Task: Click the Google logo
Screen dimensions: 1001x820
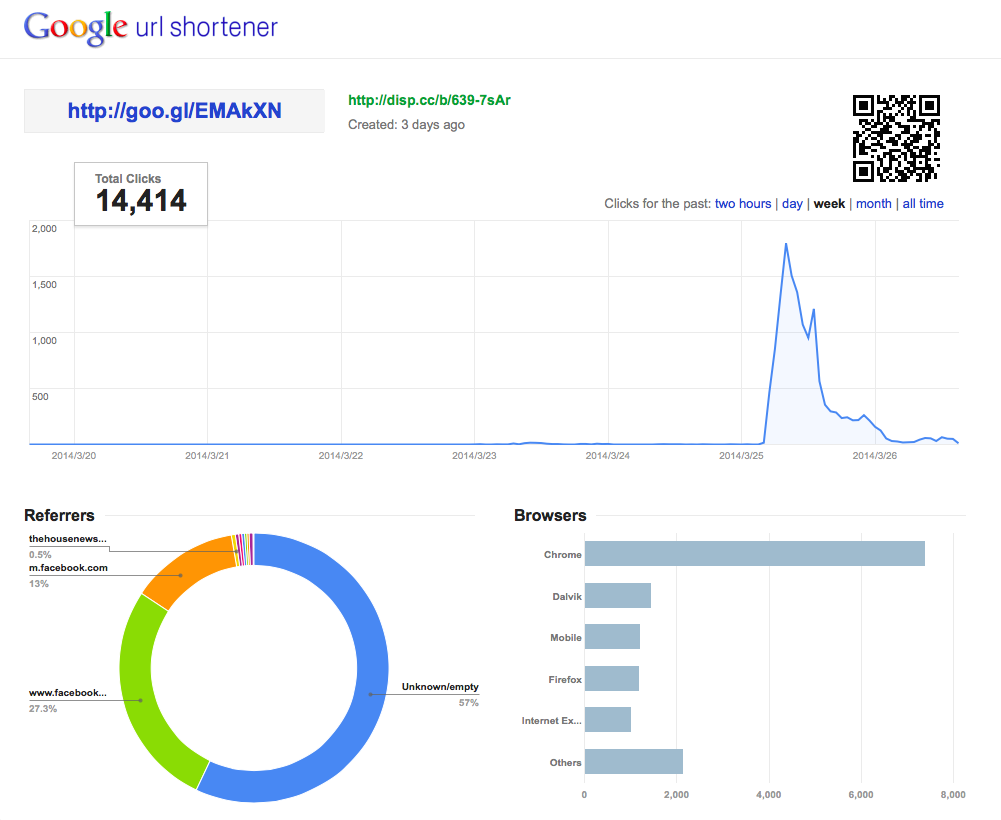Action: click(75, 28)
